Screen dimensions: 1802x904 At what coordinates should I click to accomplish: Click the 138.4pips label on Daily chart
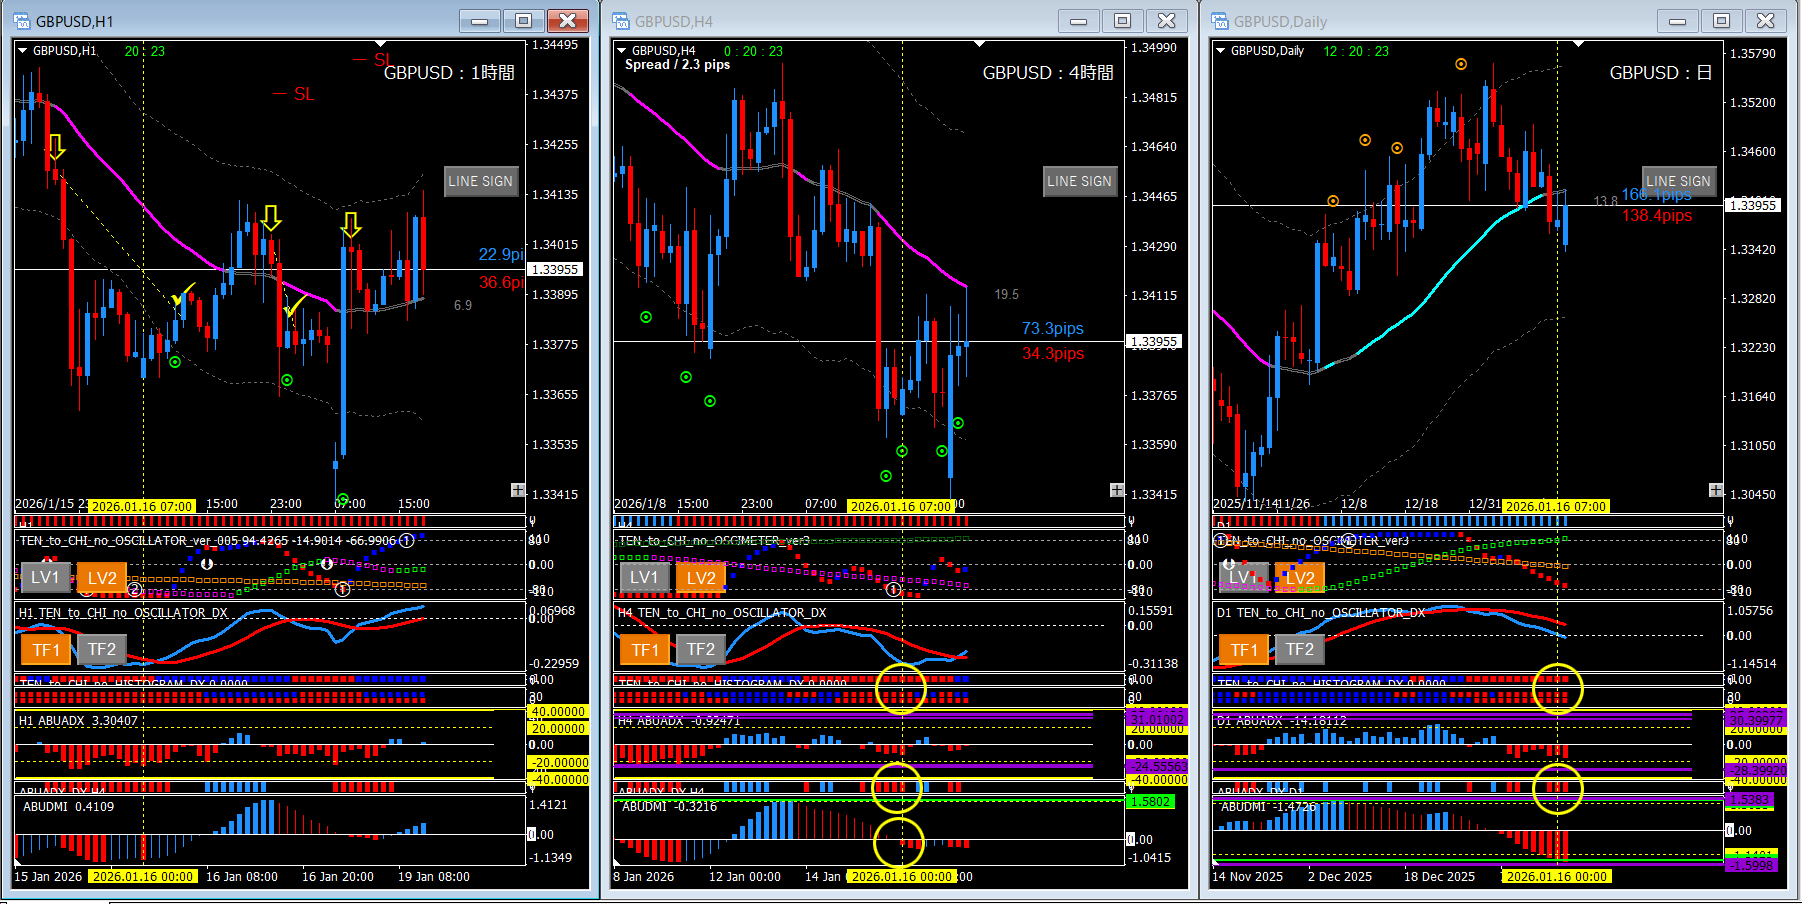click(1657, 215)
